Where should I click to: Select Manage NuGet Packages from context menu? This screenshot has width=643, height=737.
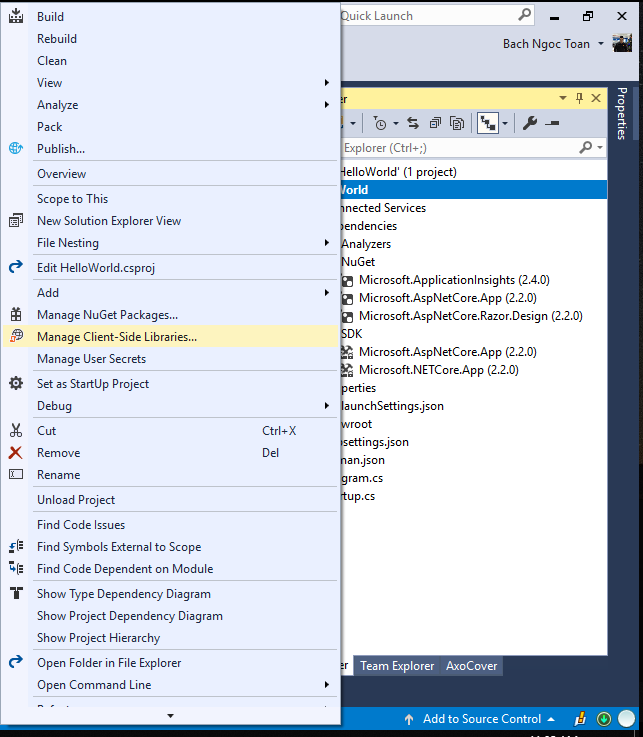(x=107, y=315)
